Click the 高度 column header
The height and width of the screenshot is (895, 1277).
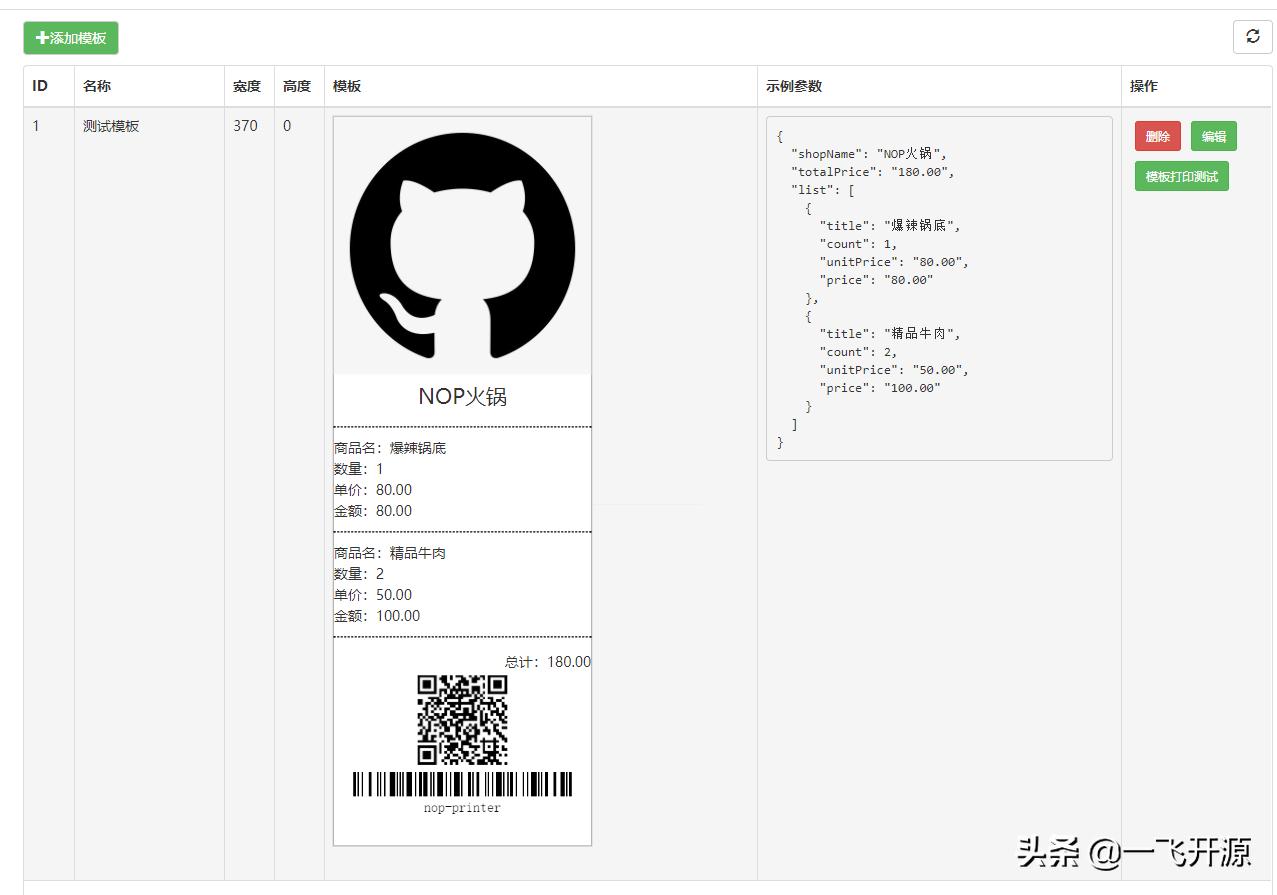tap(297, 86)
